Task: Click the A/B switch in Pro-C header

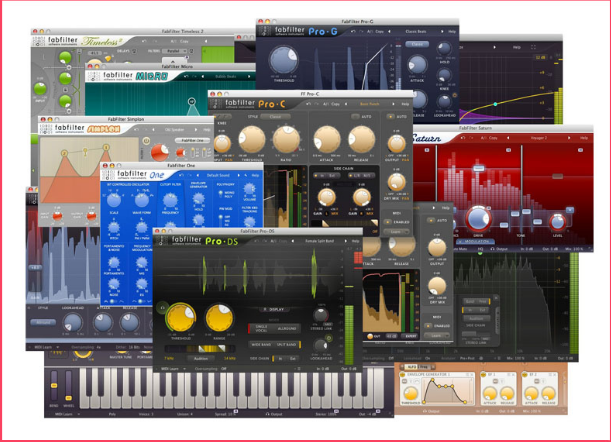Action: click(326, 104)
